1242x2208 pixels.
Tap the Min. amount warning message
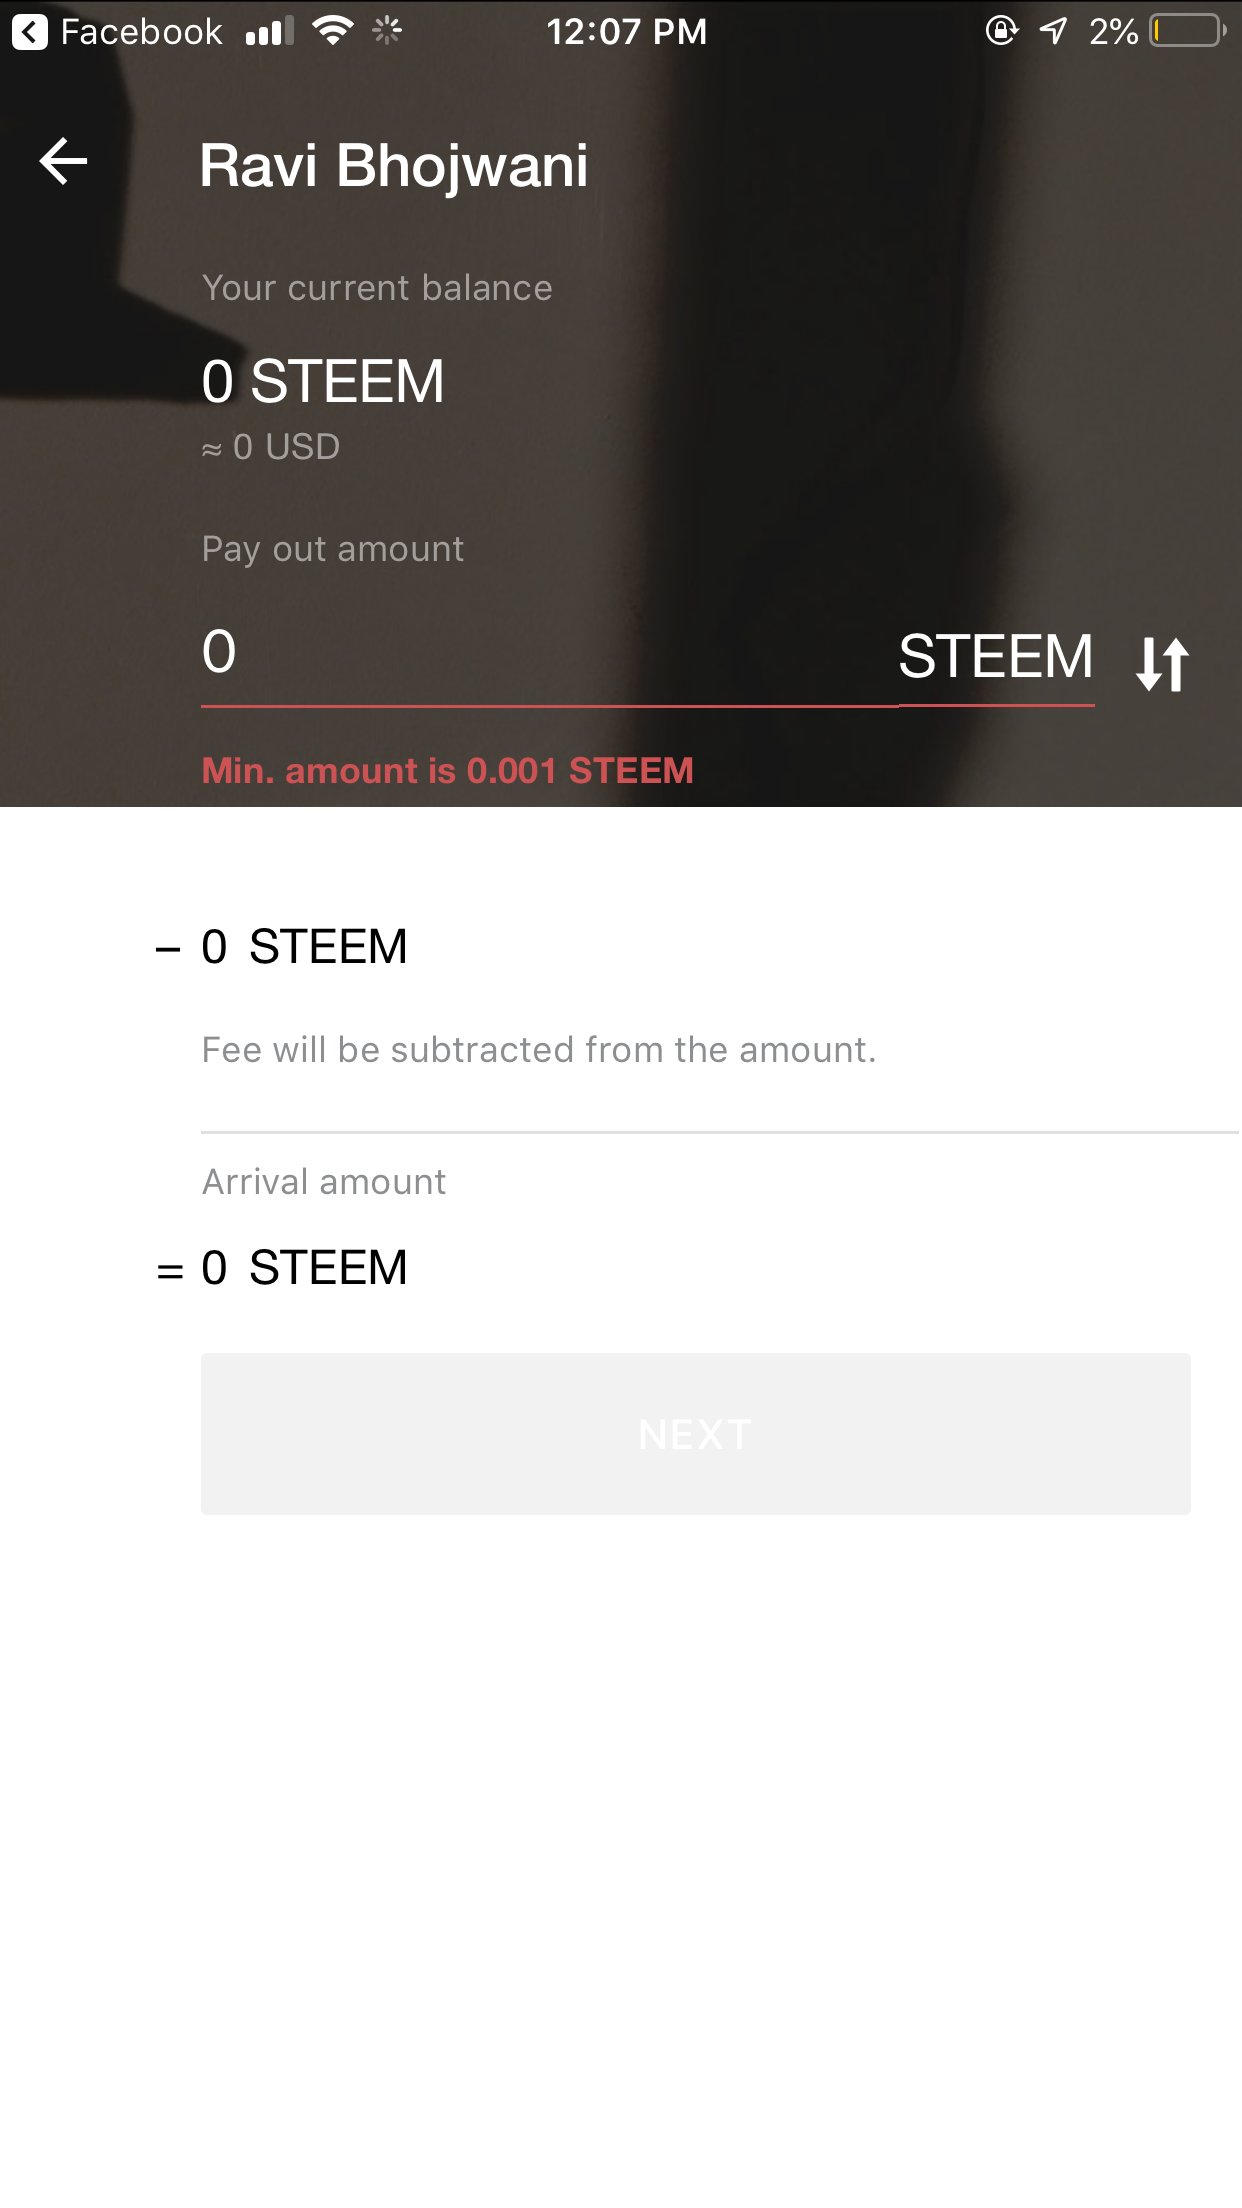(447, 771)
